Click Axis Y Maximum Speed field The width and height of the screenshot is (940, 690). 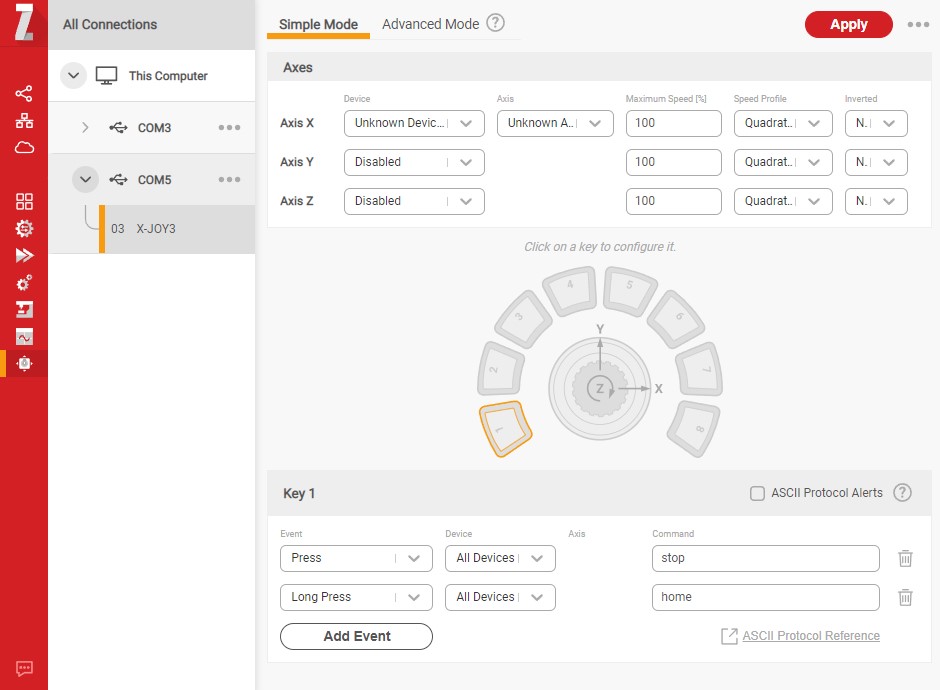[x=673, y=162]
